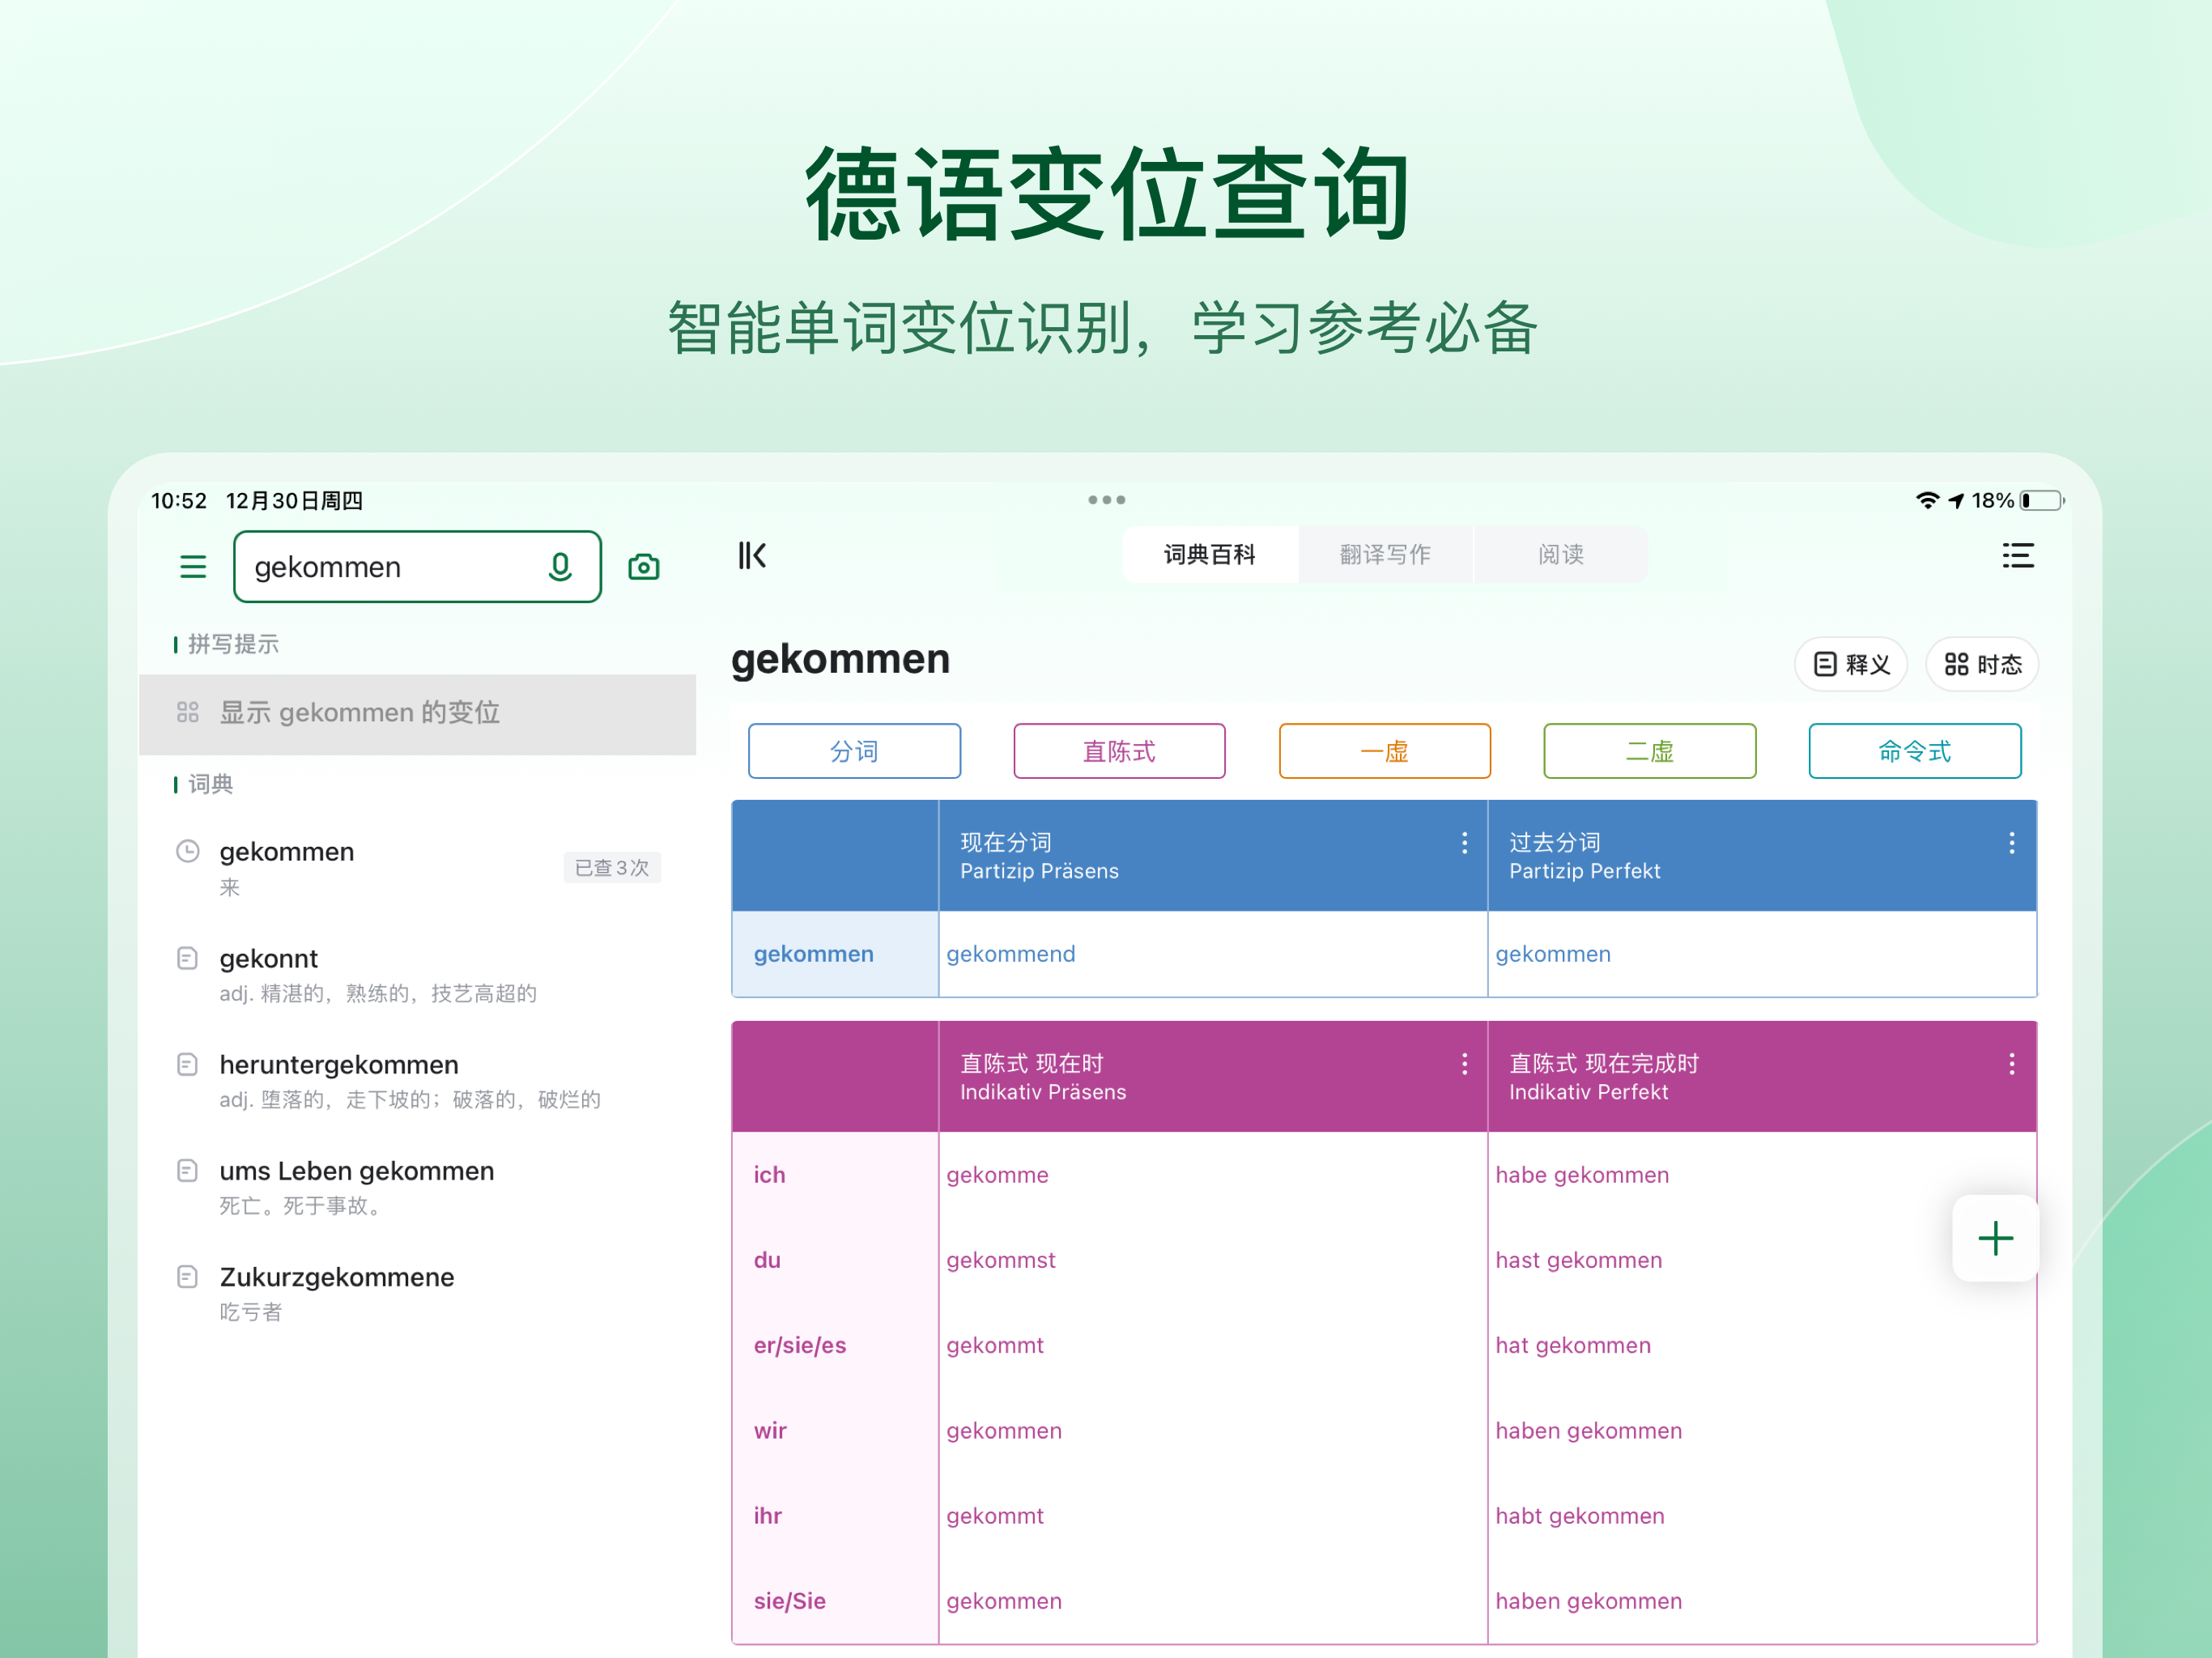2212x1658 pixels.
Task: Open the heruntergekommen dictionary entry
Action: (418, 1080)
